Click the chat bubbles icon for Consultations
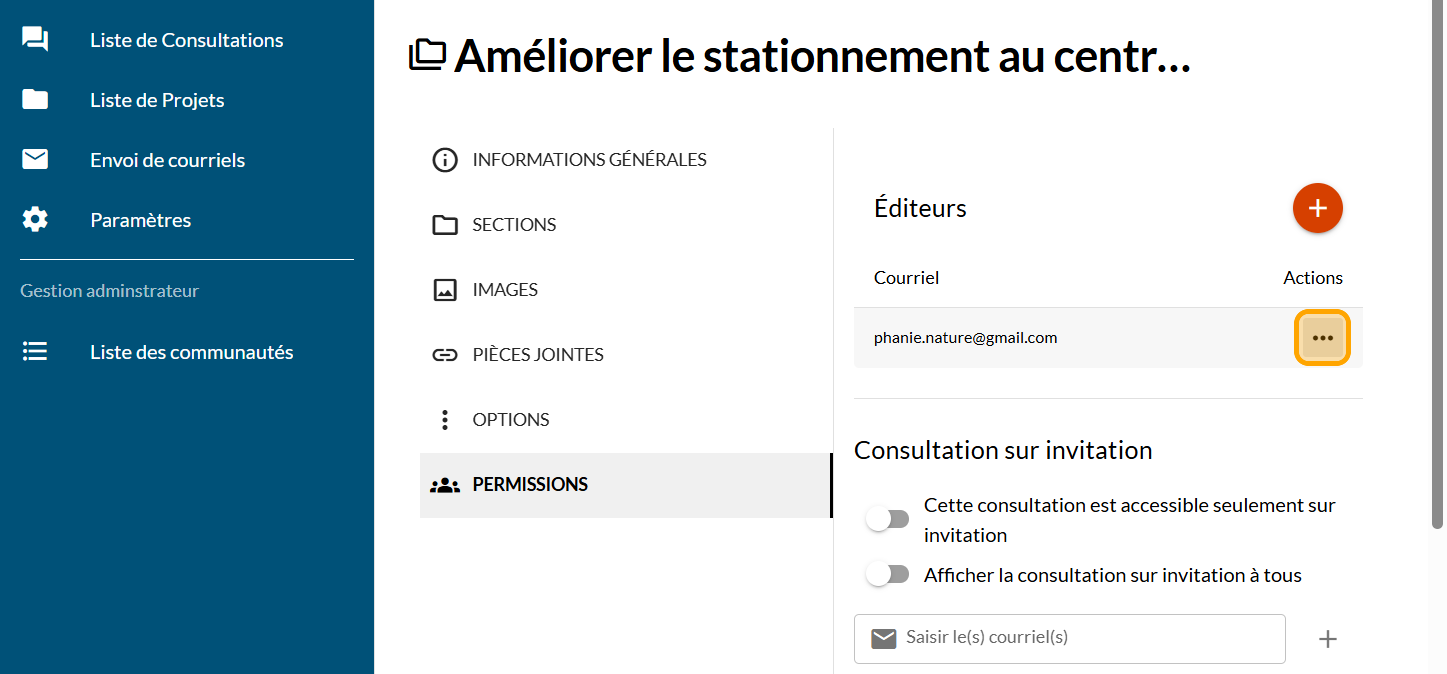Viewport: 1447px width, 674px height. tap(35, 40)
